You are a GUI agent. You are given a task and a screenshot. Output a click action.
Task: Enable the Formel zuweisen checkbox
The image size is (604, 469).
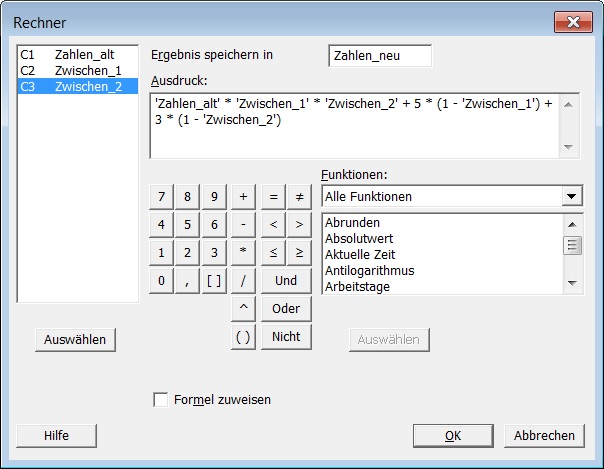click(160, 400)
